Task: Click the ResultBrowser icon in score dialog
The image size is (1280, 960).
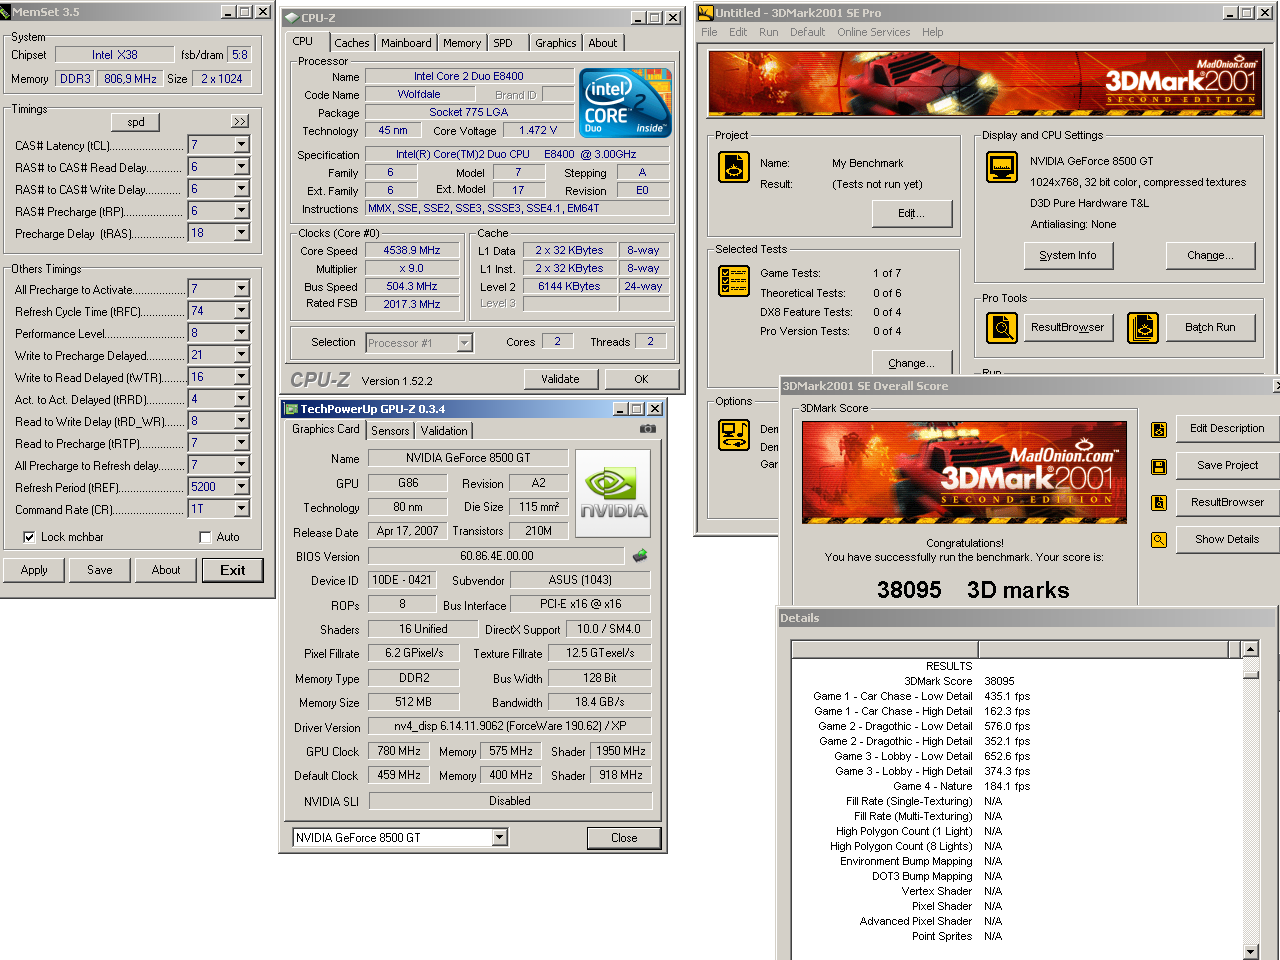Action: pyautogui.click(x=1159, y=503)
